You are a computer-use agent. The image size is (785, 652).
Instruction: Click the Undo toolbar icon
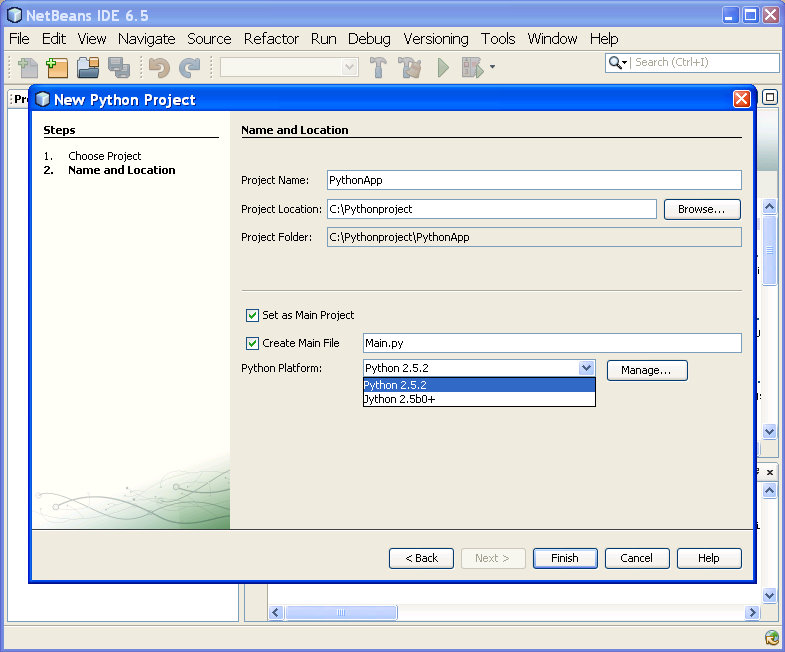pyautogui.click(x=159, y=68)
